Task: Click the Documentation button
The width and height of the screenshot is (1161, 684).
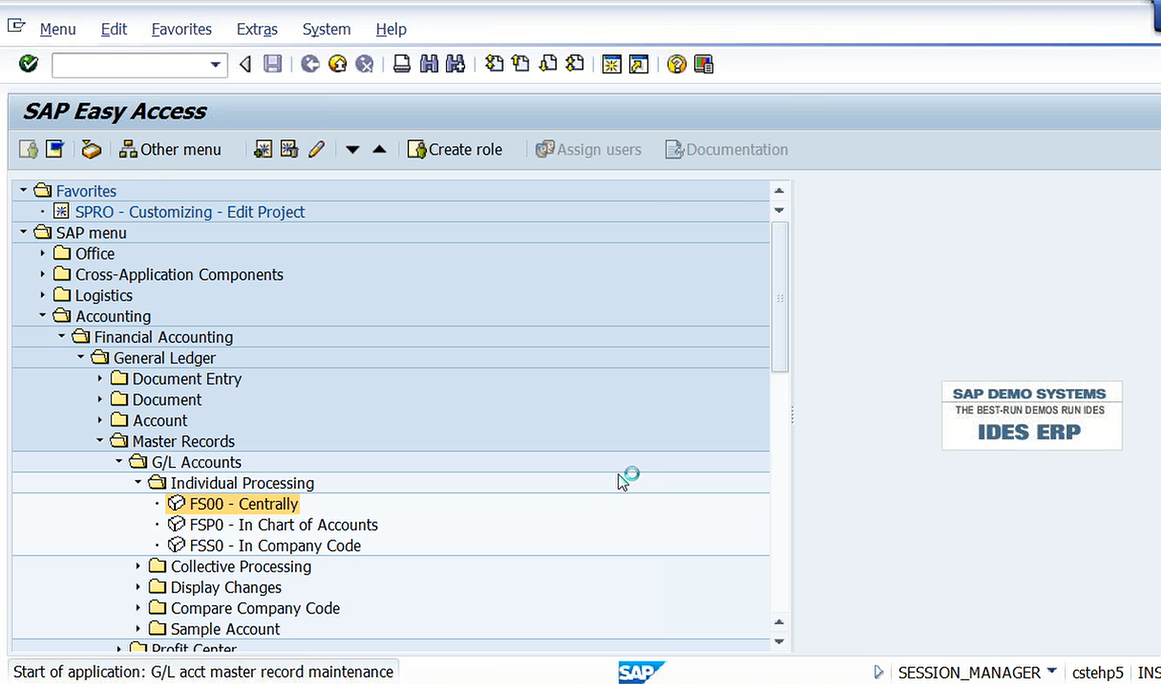Action: [x=726, y=149]
